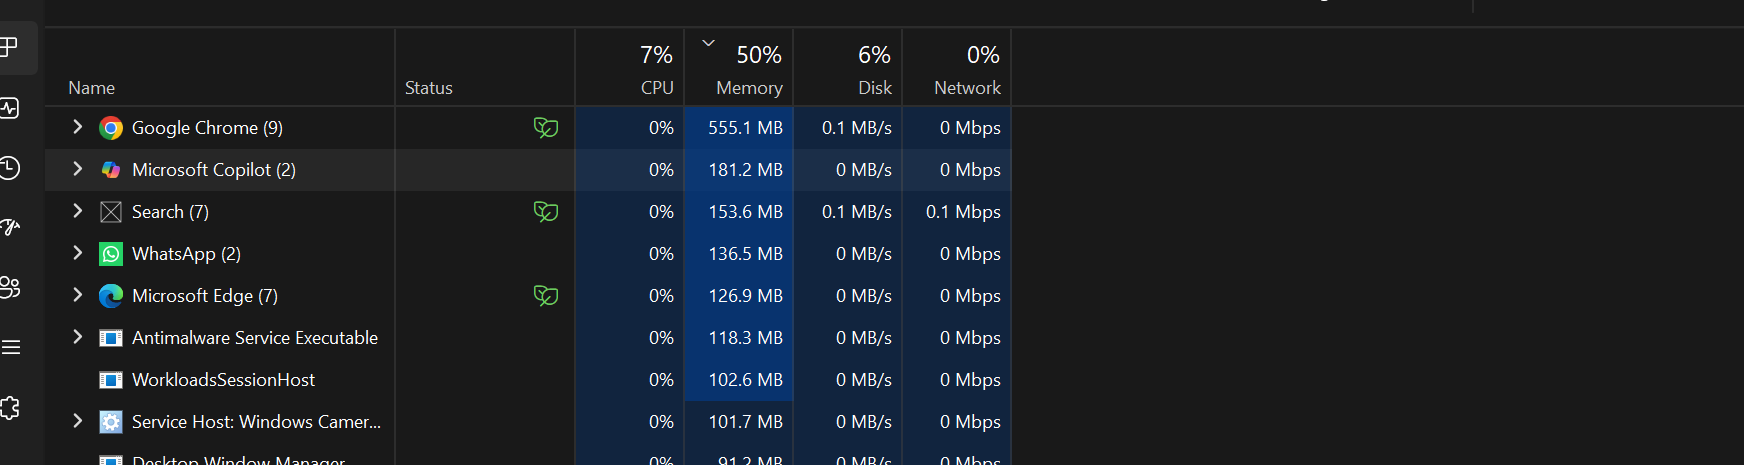Screen dimensions: 1744x465
Task: Go to Startup apps in the sidebar
Action: point(10,228)
